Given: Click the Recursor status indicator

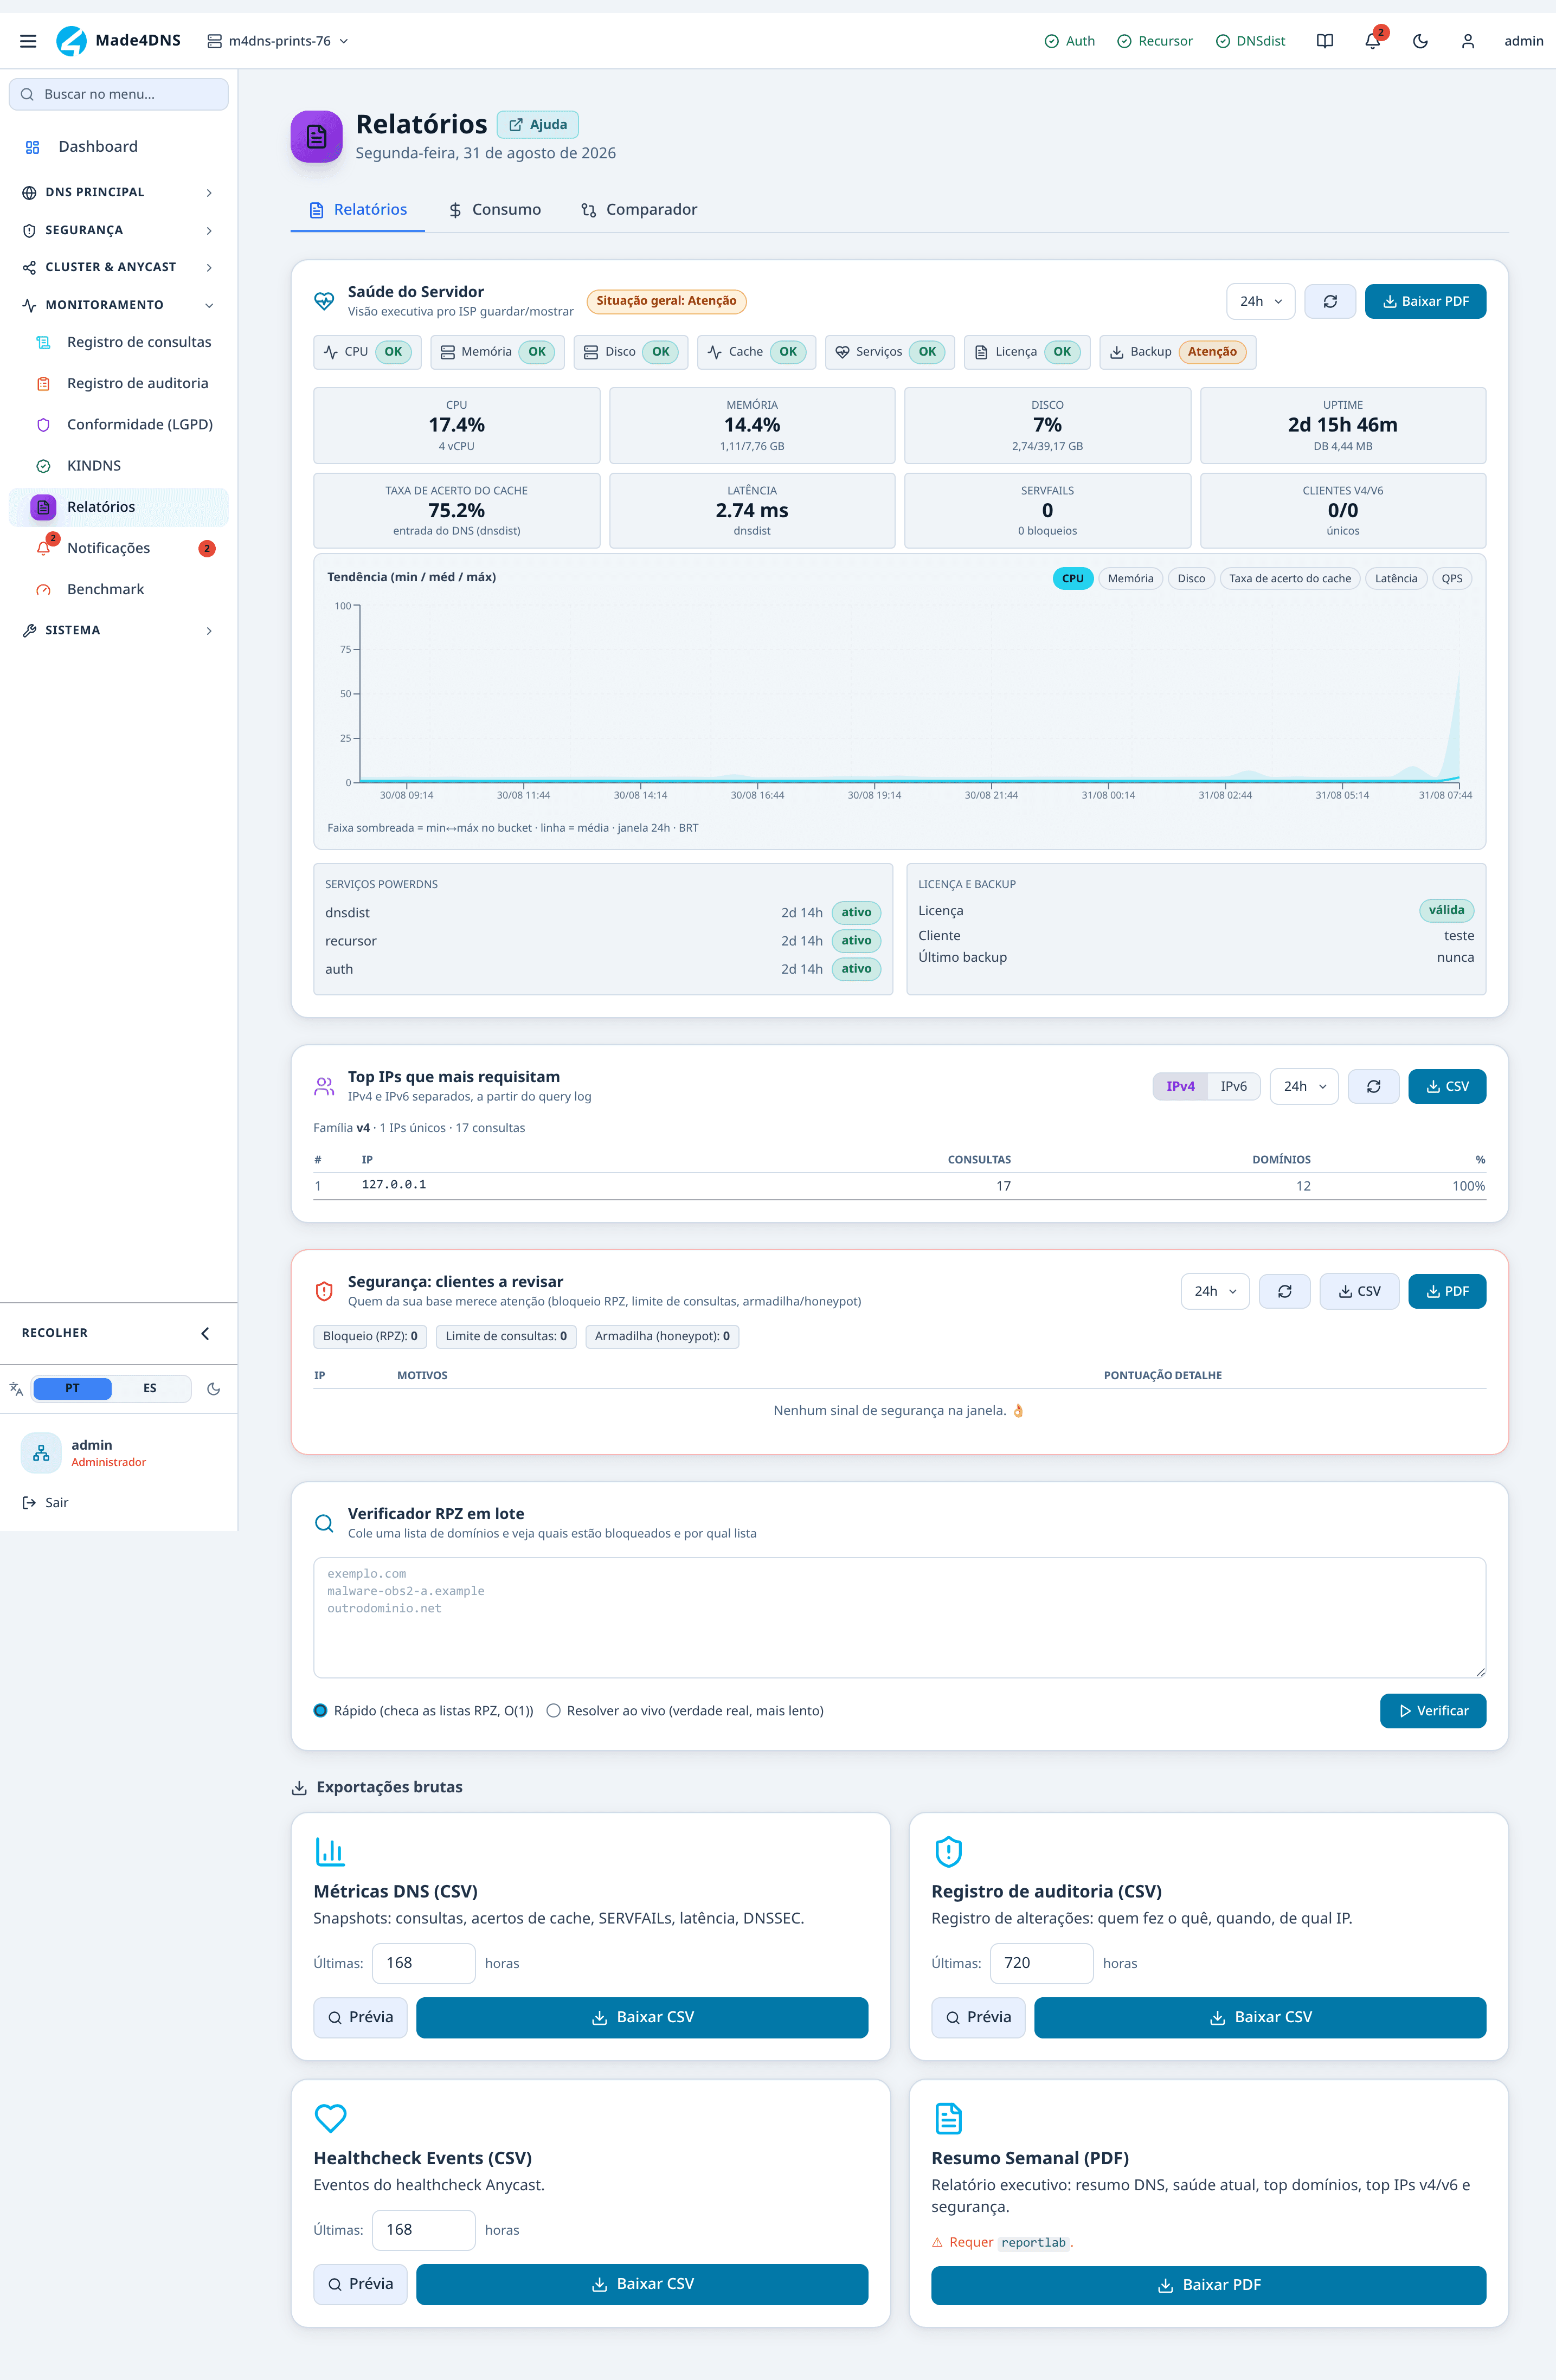Looking at the screenshot, I should pos(1155,41).
